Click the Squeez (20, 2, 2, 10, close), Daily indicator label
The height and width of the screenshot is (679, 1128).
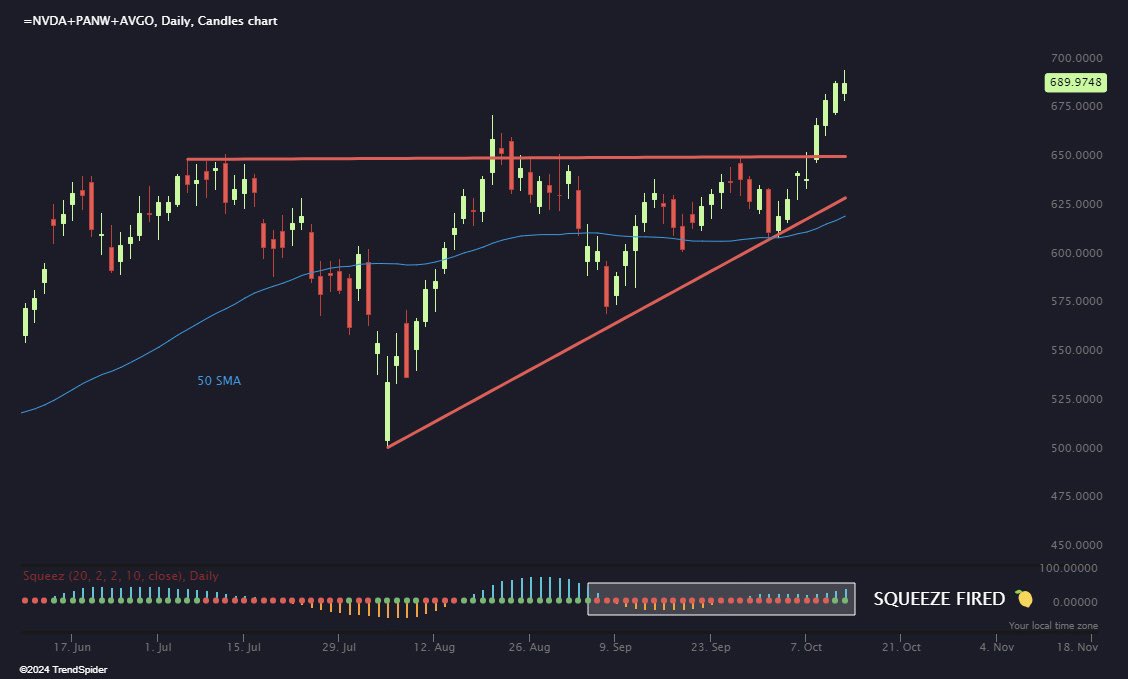121,575
